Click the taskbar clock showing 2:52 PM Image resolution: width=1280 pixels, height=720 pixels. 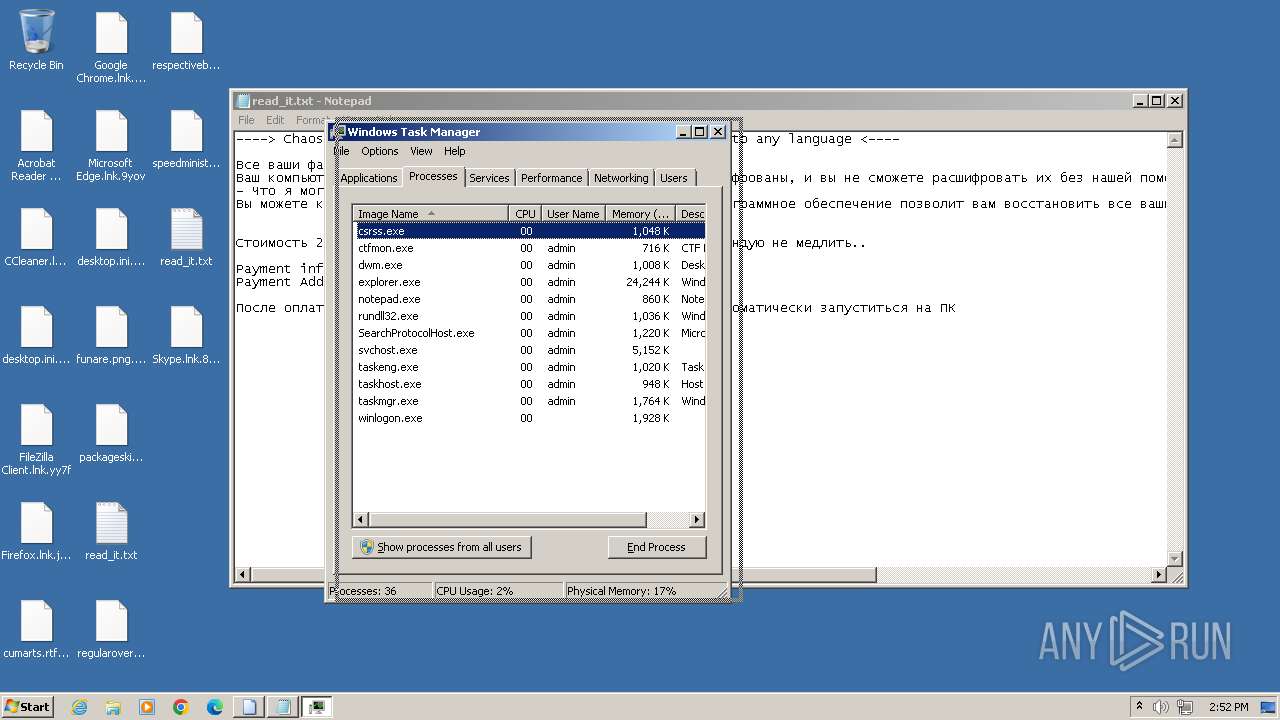(x=1228, y=707)
